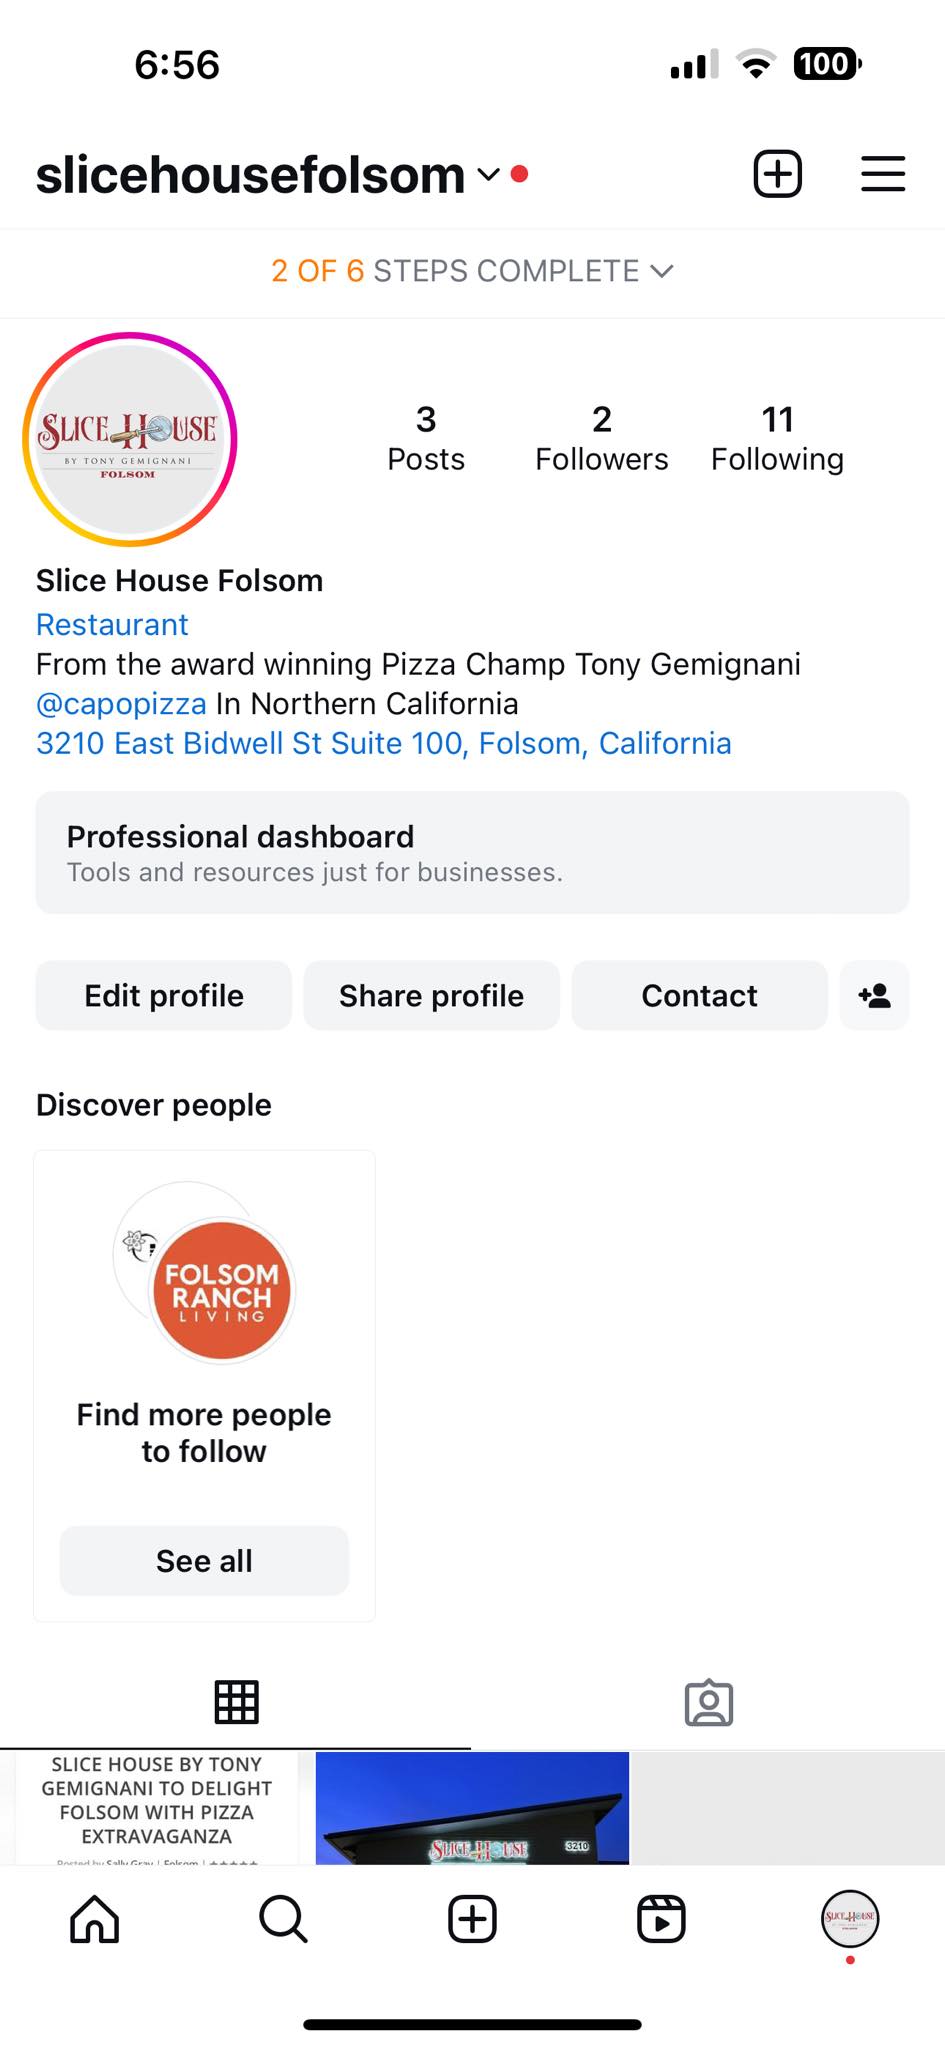Open the hamburger menu icon

click(x=883, y=174)
